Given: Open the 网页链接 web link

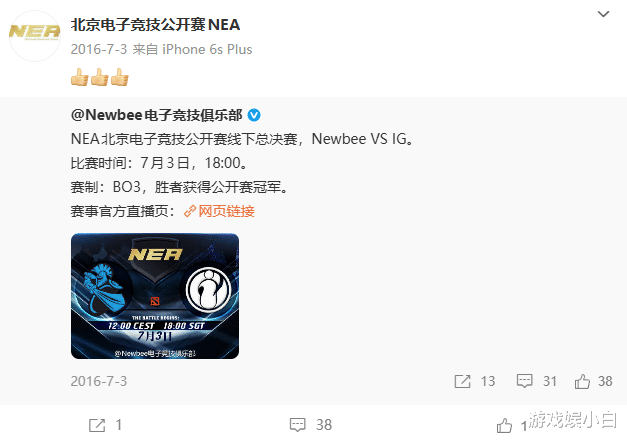Looking at the screenshot, I should 226,211.
